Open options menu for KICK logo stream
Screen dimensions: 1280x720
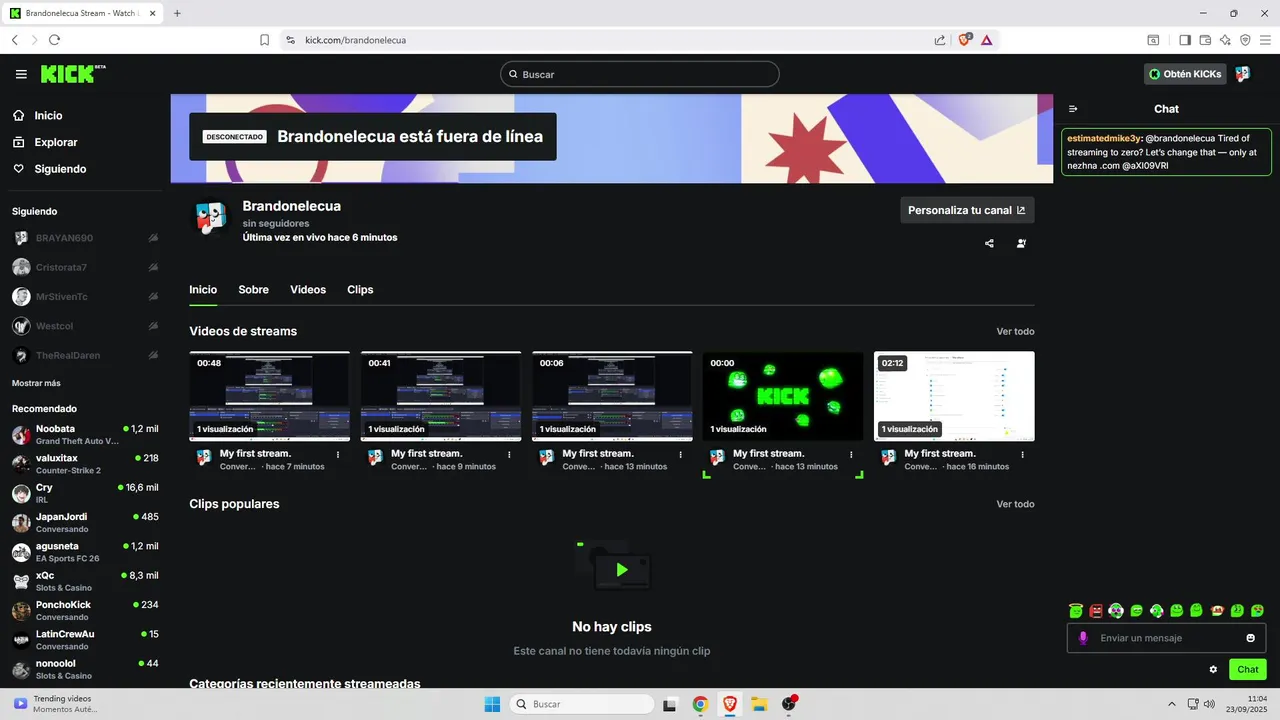click(x=851, y=454)
